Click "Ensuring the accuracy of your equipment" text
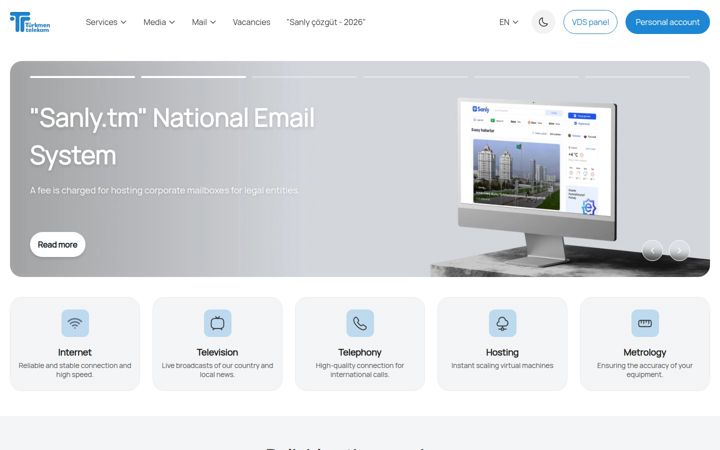 tap(645, 370)
